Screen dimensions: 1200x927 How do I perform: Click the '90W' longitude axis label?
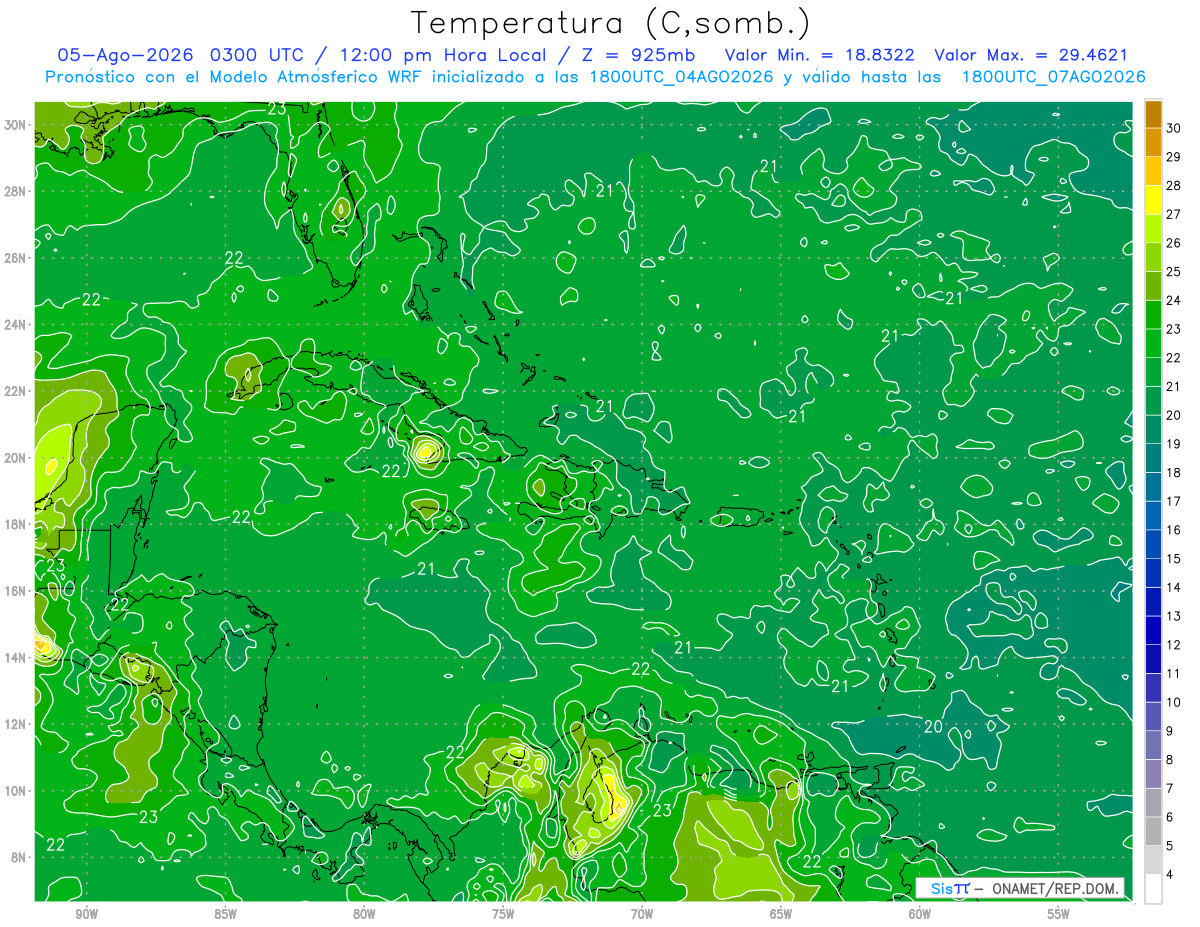coord(86,914)
